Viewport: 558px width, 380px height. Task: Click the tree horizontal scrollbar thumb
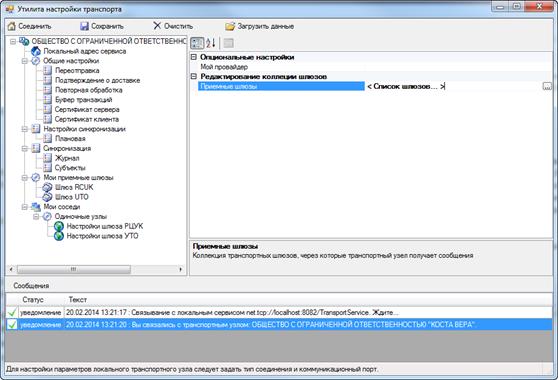click(x=74, y=269)
